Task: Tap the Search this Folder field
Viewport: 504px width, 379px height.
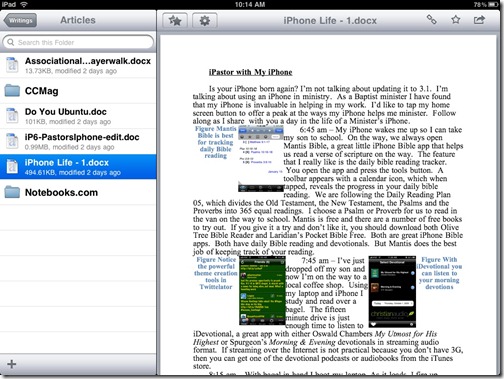Action: tap(78, 42)
